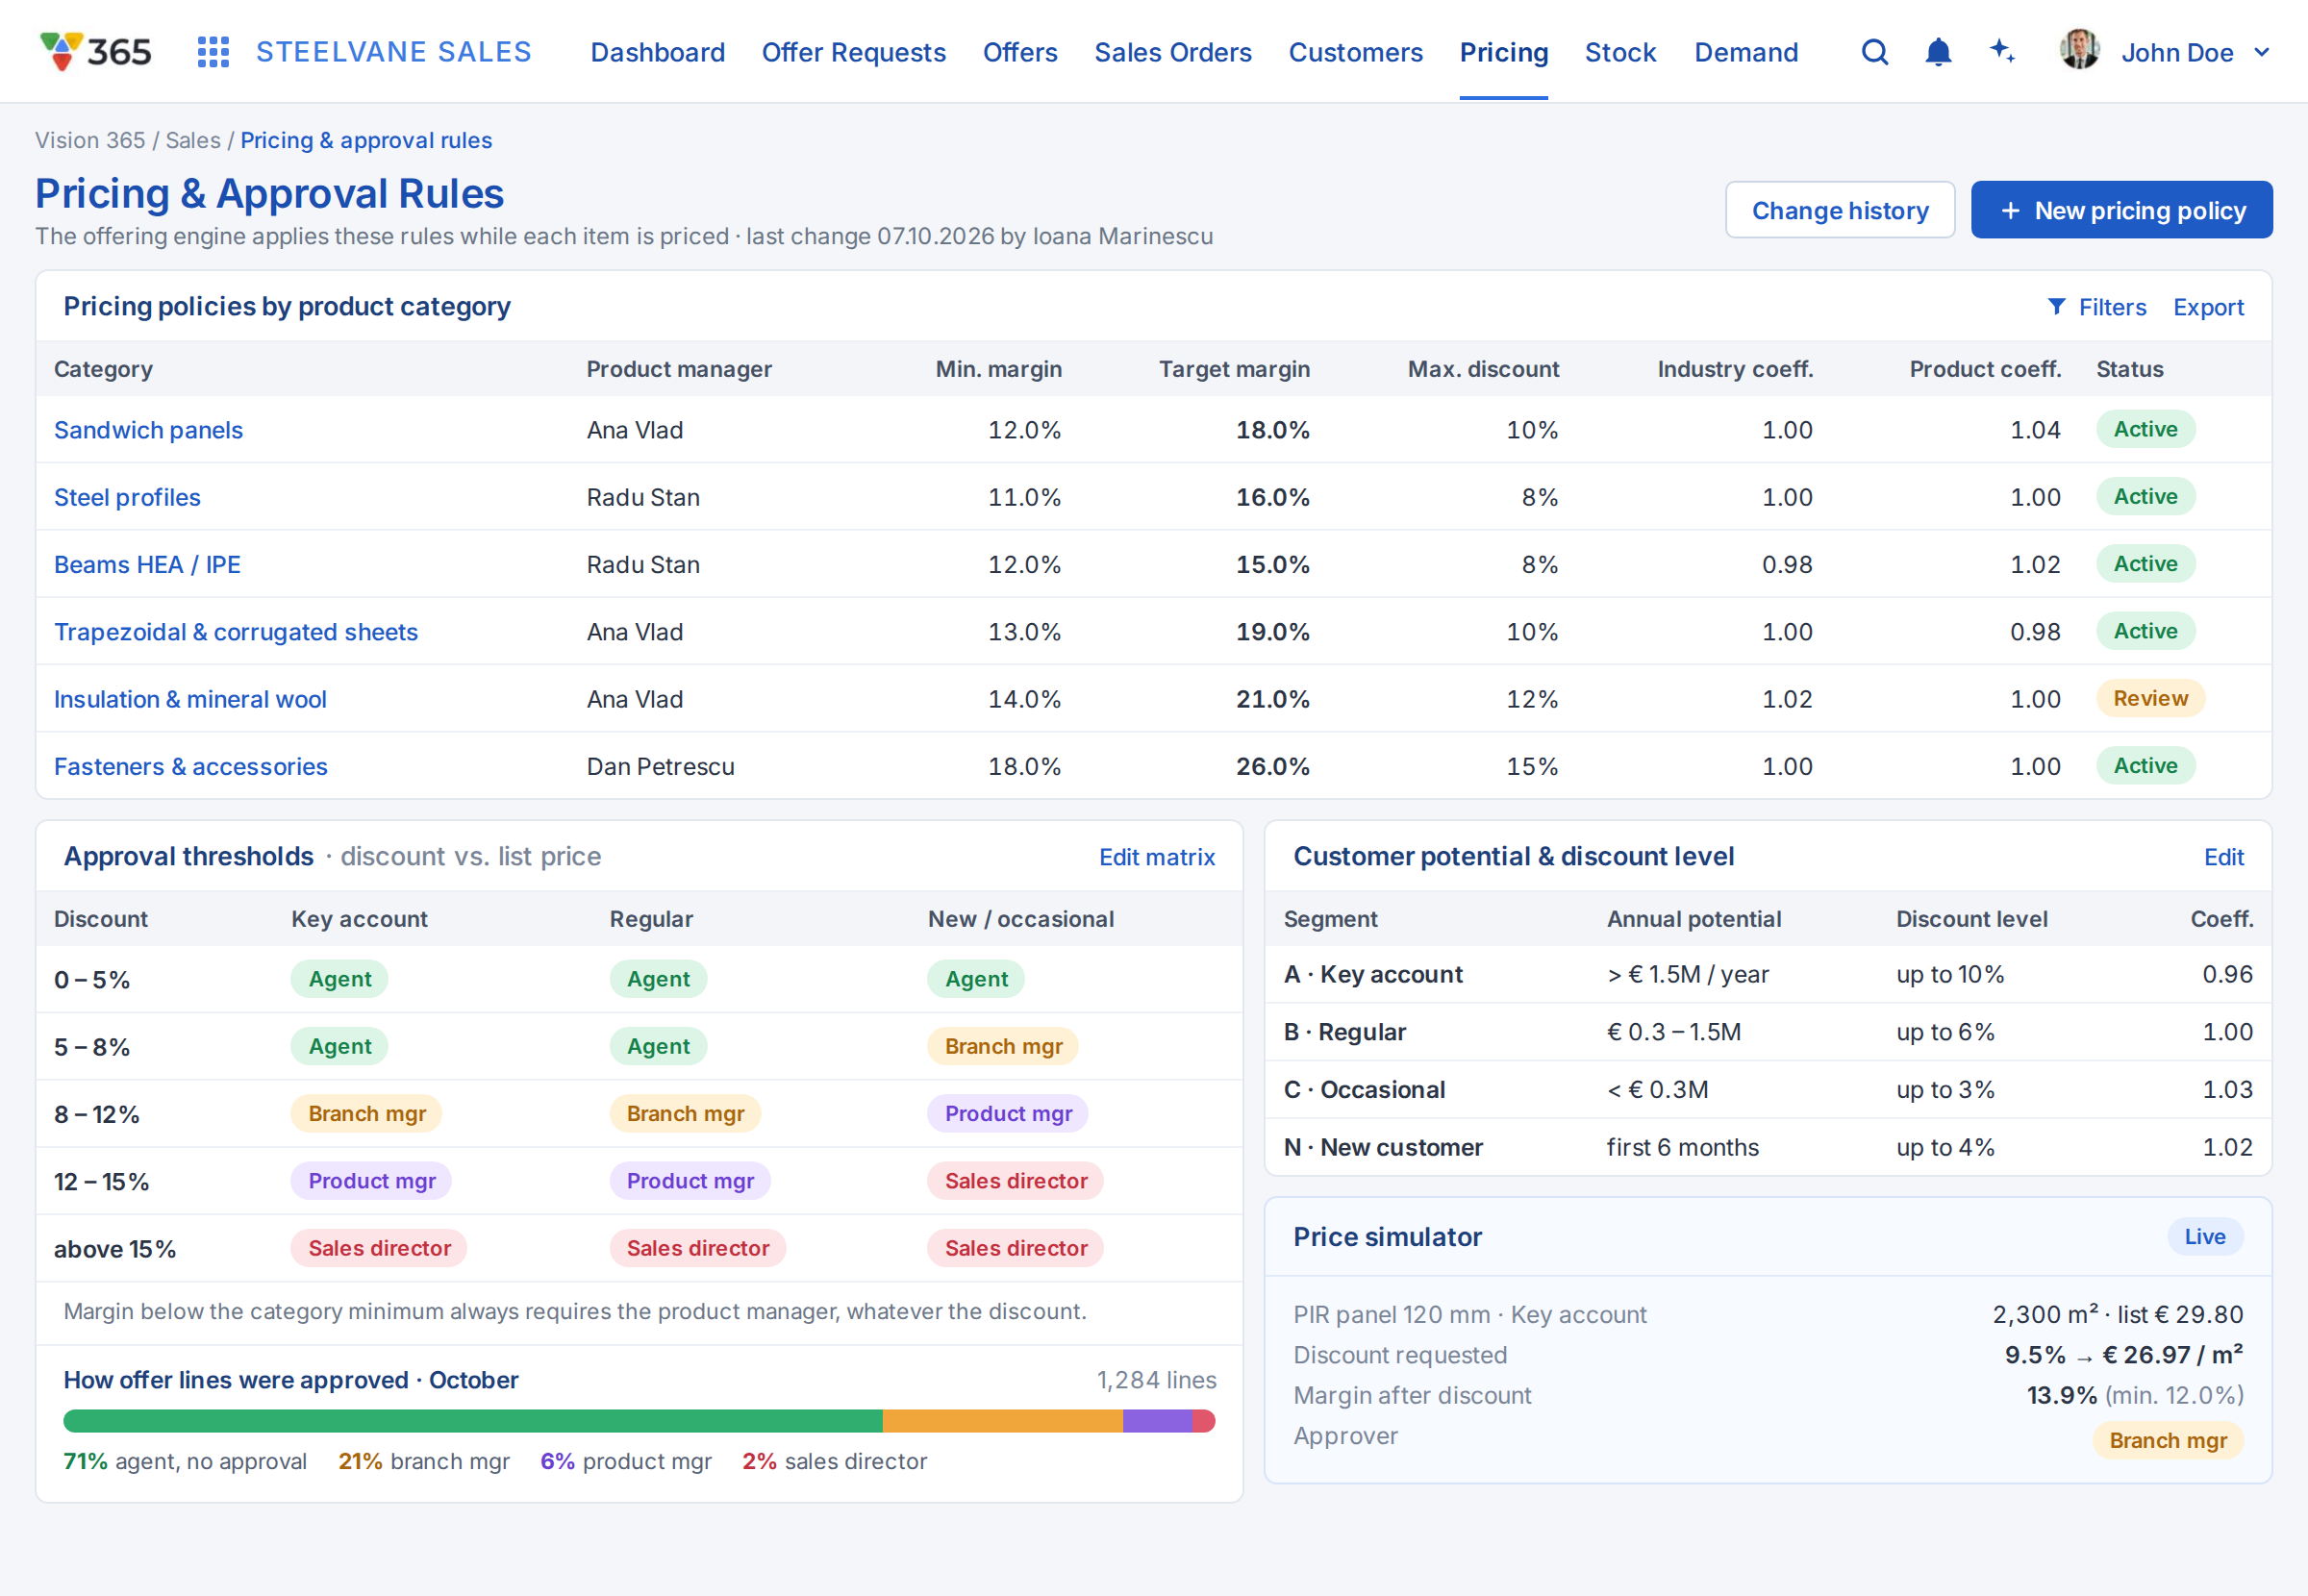
Task: Open the app launcher grid icon
Action: [x=213, y=52]
